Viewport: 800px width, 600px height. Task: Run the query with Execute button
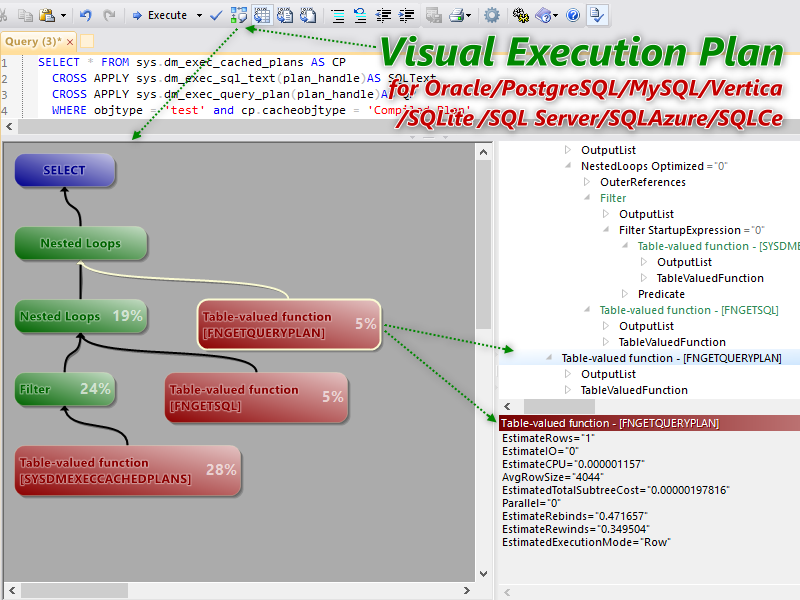[160, 15]
